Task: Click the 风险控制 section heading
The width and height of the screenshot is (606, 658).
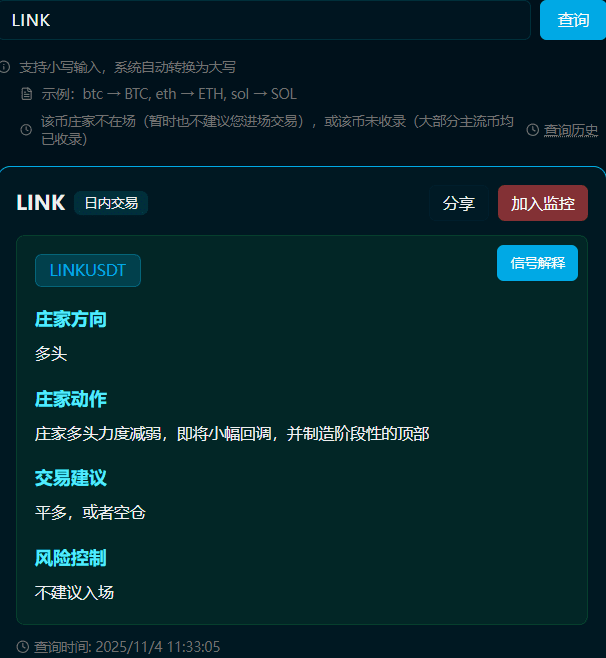Action: (71, 558)
